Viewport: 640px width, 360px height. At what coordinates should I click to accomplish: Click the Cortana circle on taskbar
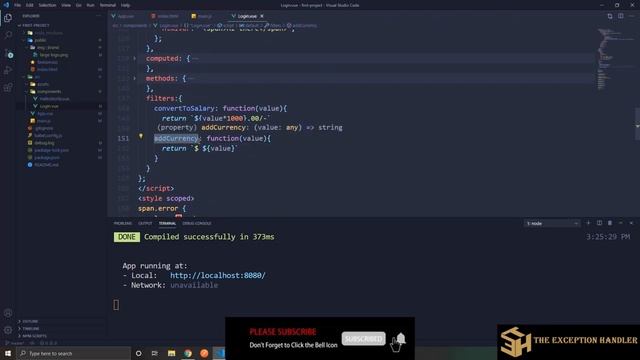point(138,353)
